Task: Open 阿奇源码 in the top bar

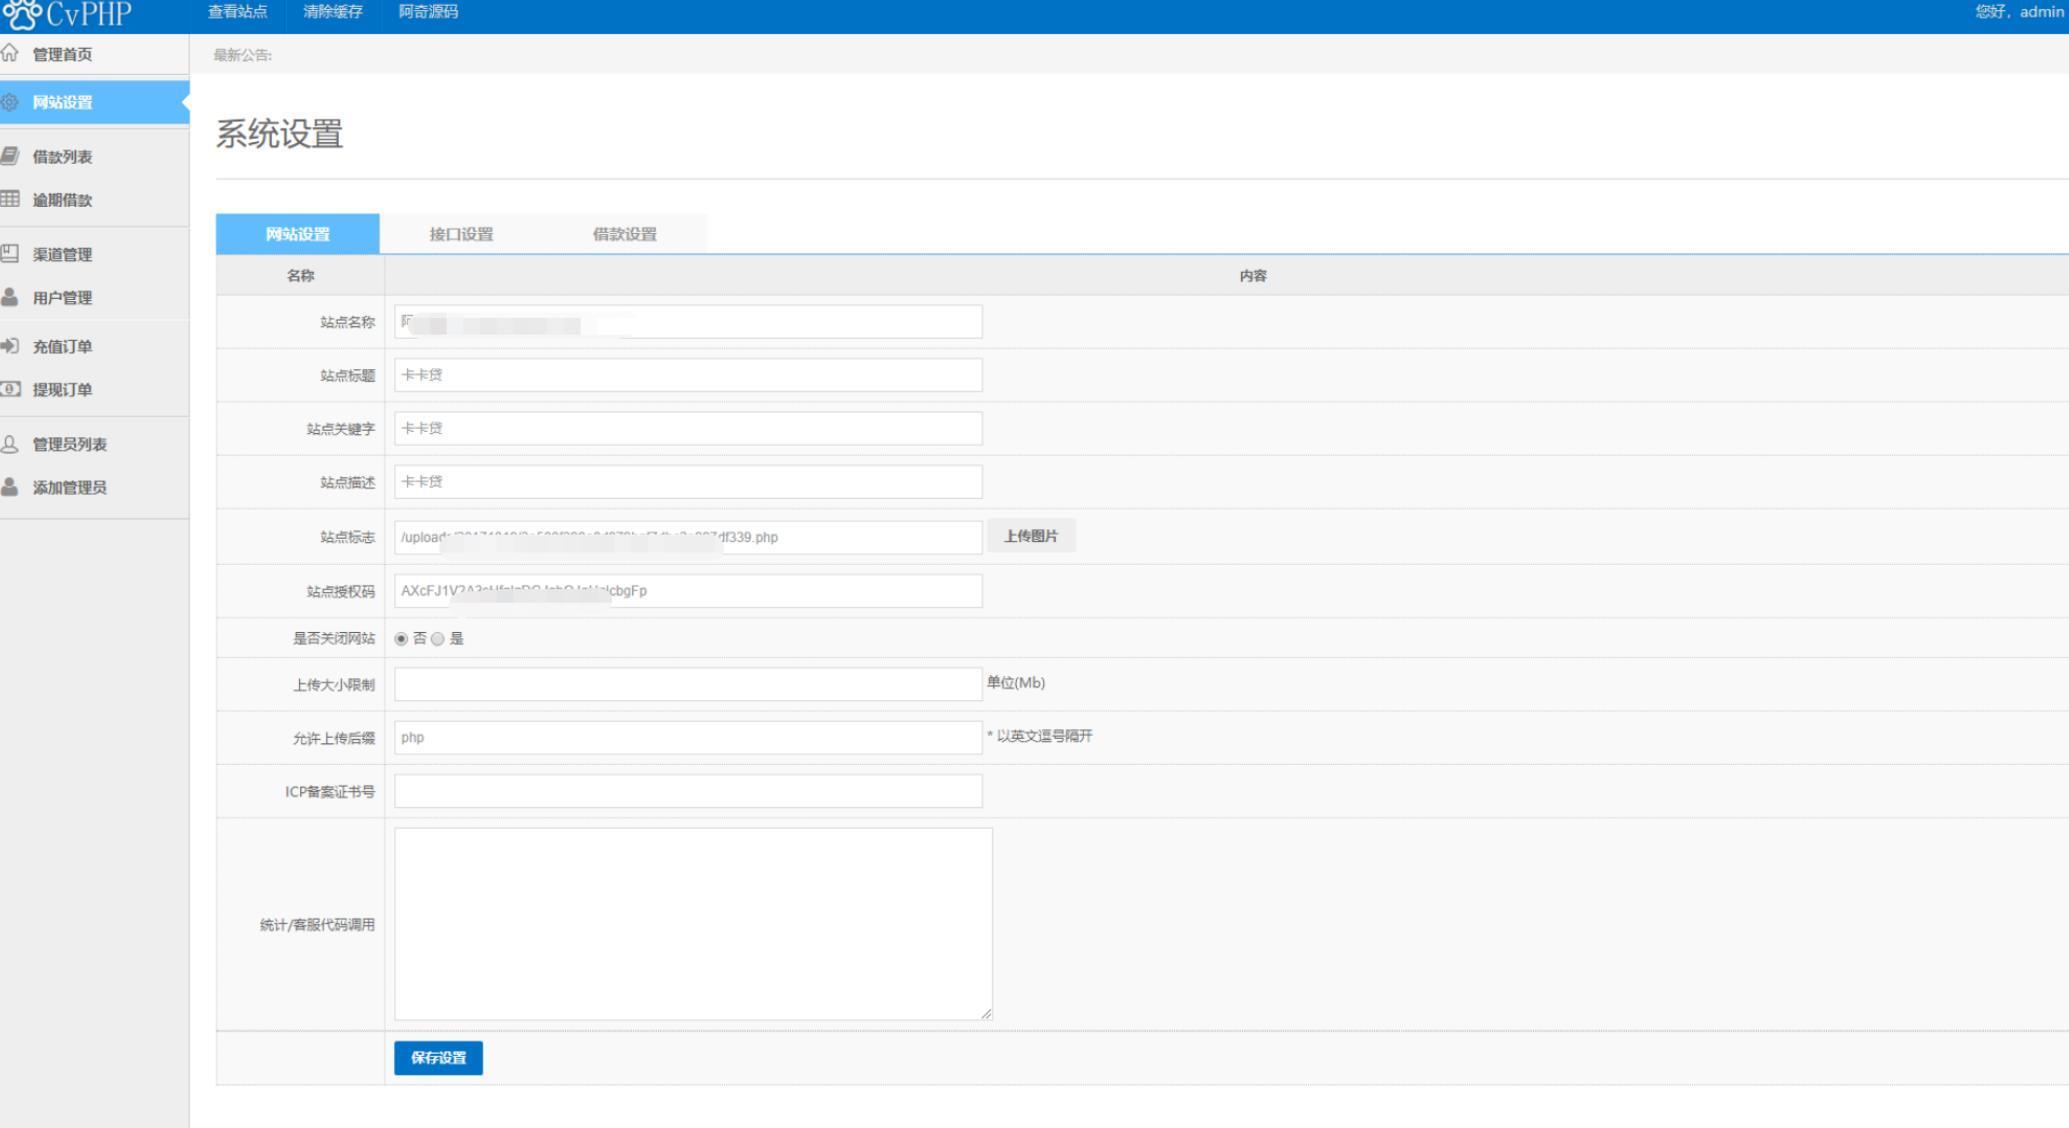Action: pos(428,12)
